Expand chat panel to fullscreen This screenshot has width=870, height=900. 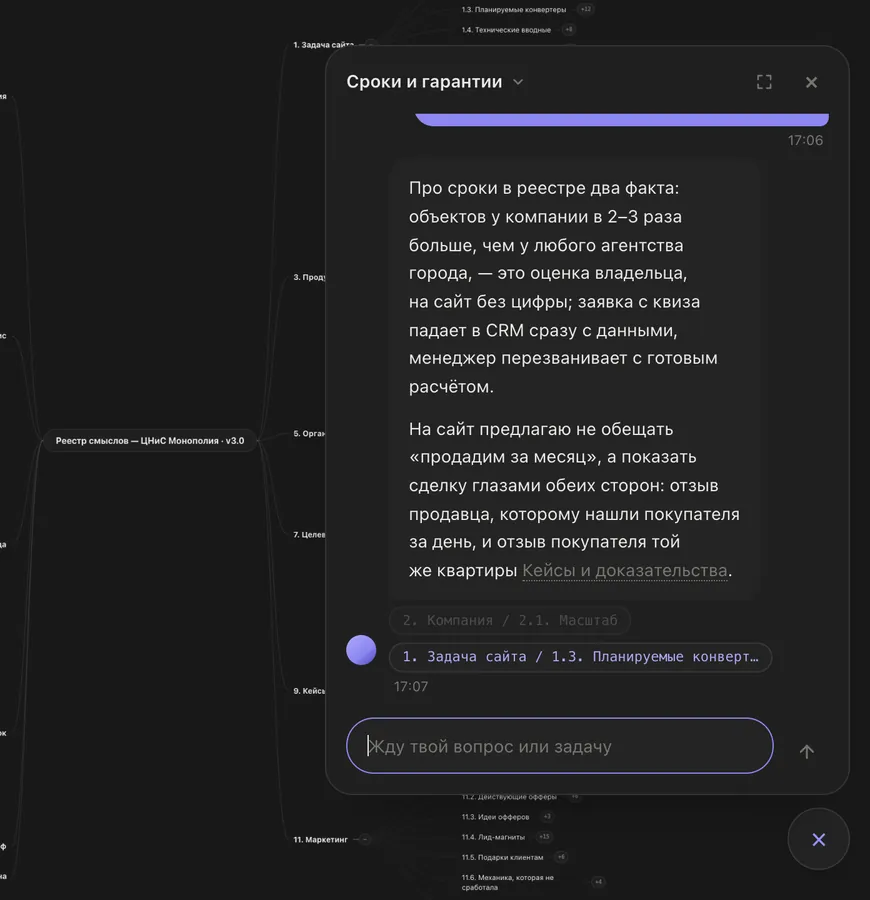click(x=764, y=82)
